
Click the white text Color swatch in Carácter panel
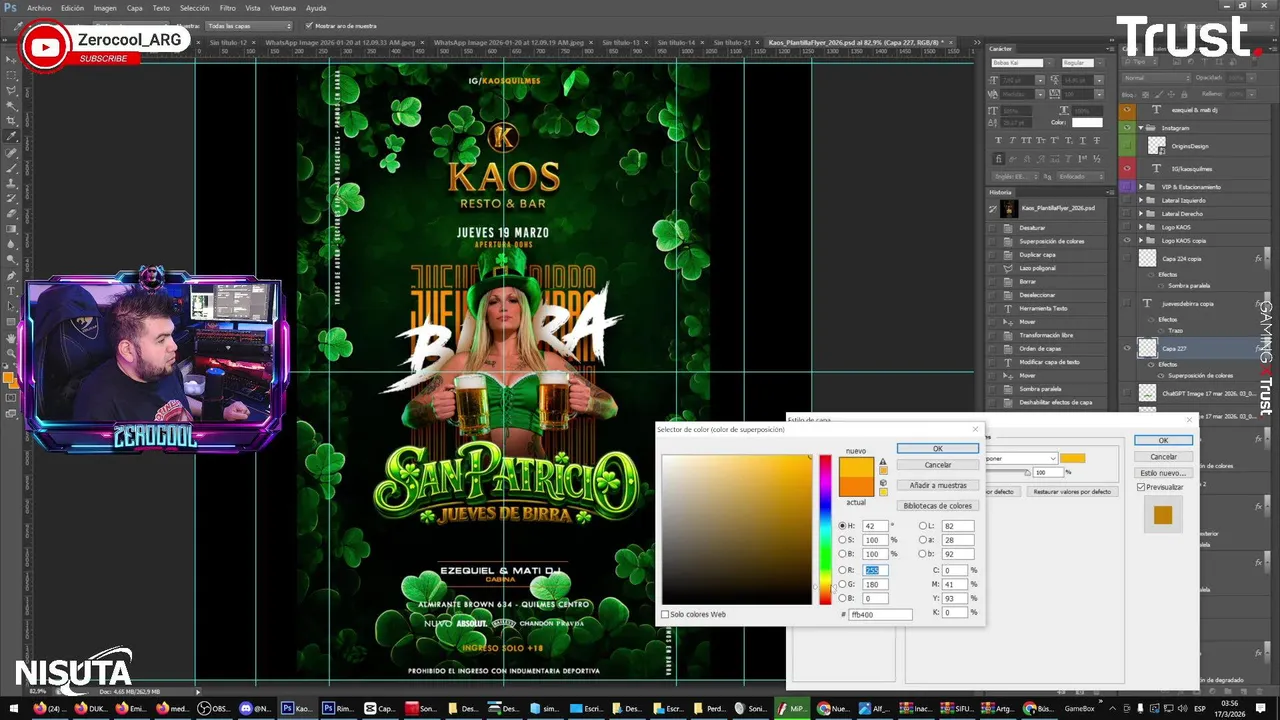tap(1087, 122)
